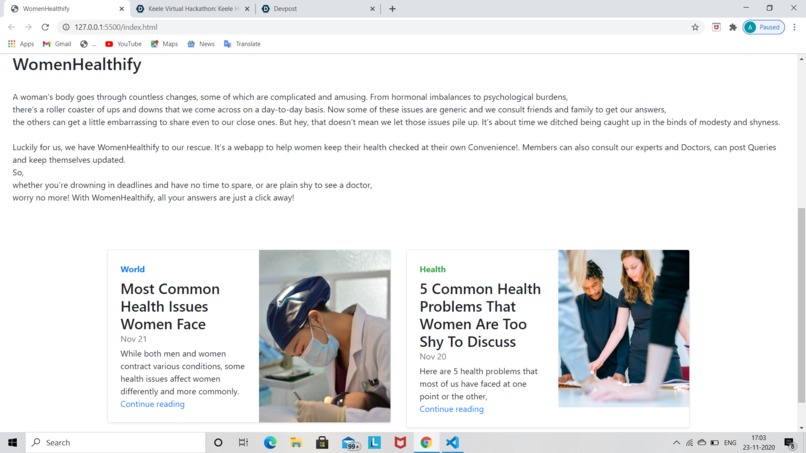Open Most Common Health Issues Women Face article
This screenshot has width=806, height=453.
point(170,306)
